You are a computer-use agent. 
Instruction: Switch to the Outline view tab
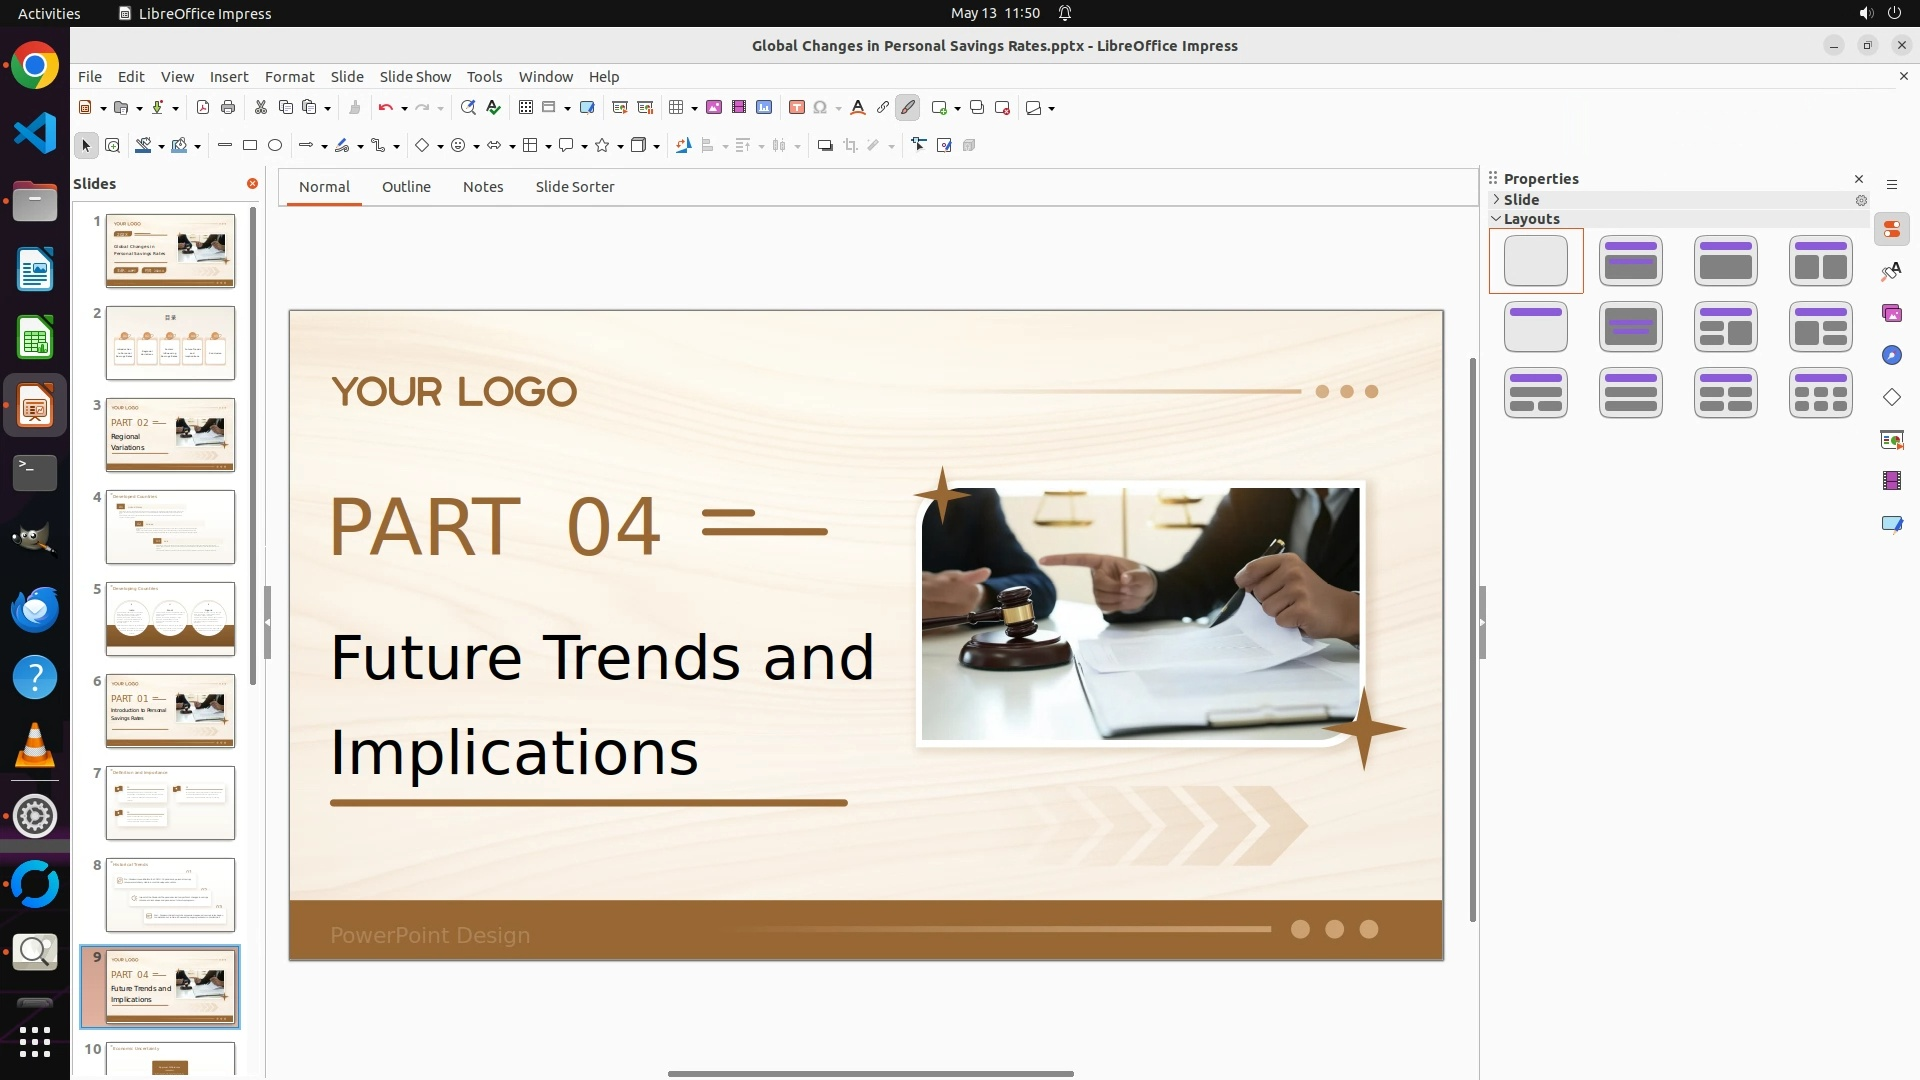(x=406, y=187)
